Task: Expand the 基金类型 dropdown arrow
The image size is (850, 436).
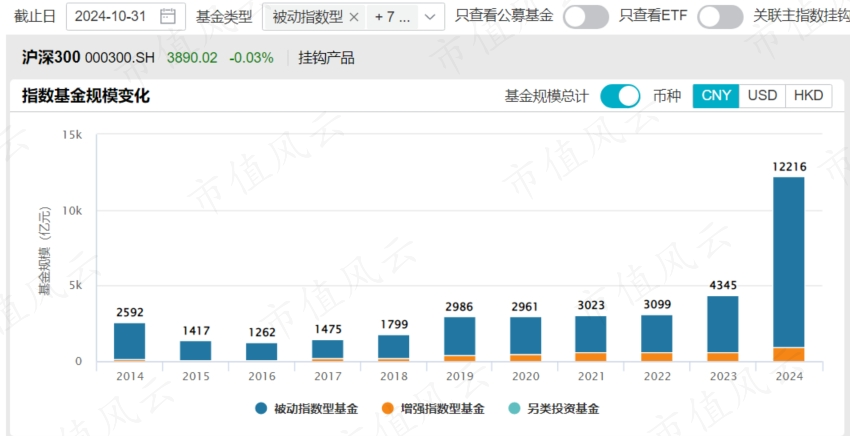Action: click(x=430, y=17)
